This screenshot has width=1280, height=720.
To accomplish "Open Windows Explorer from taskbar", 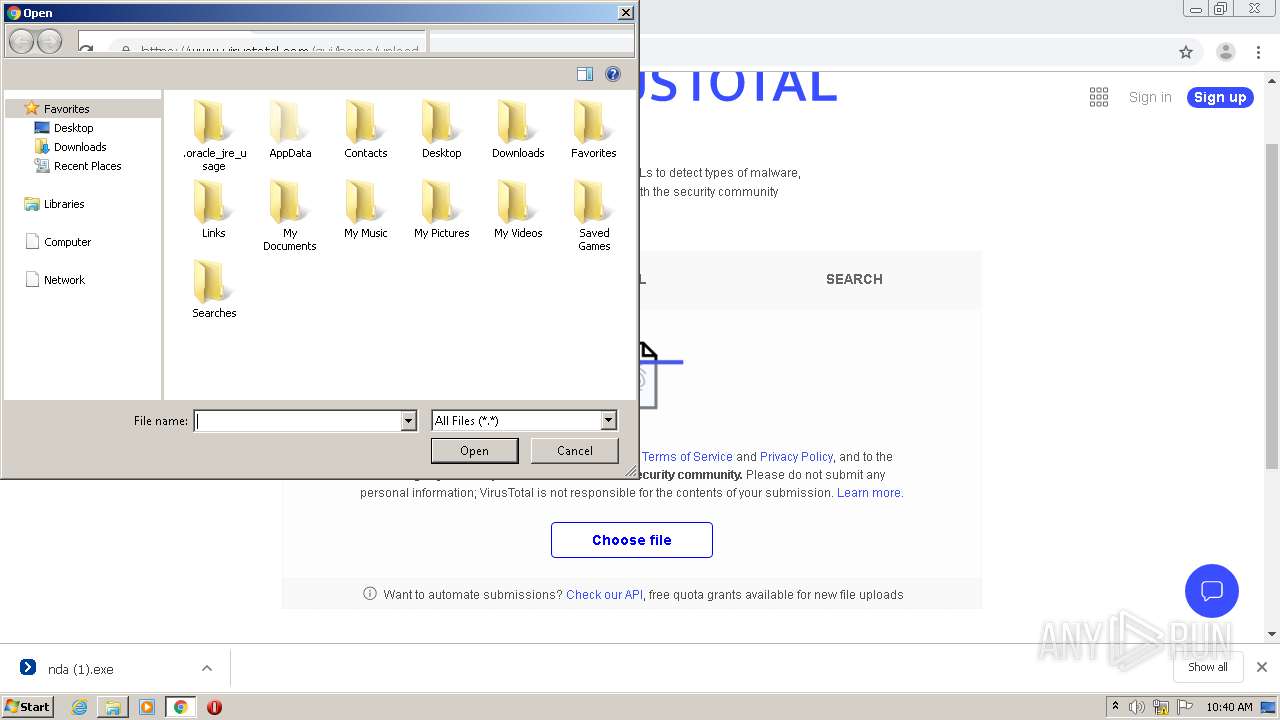I will pyautogui.click(x=113, y=707).
